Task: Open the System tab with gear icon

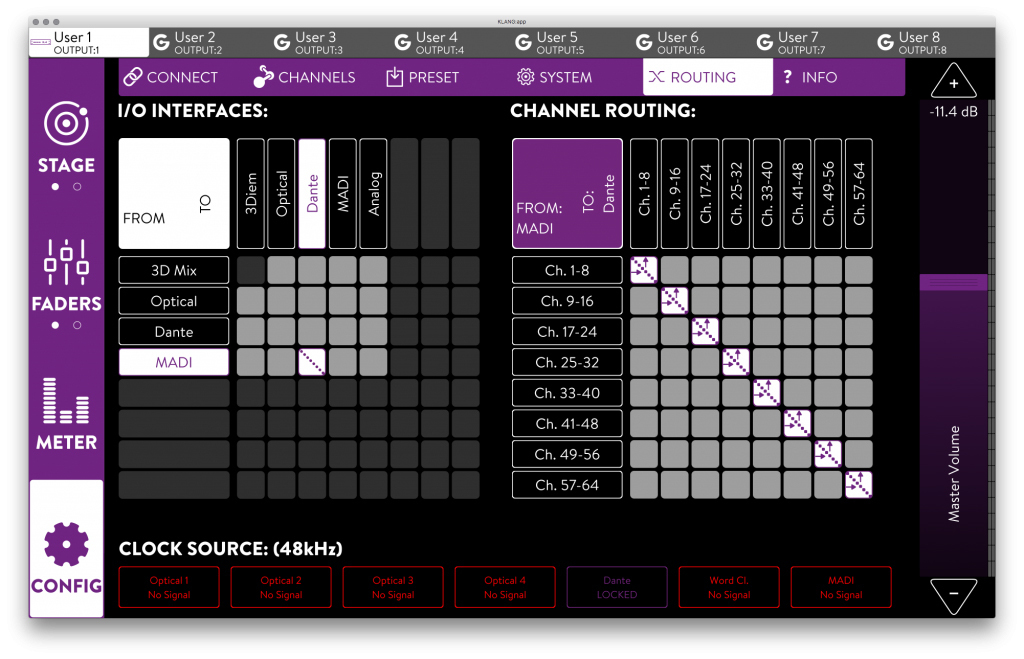Action: click(x=554, y=77)
